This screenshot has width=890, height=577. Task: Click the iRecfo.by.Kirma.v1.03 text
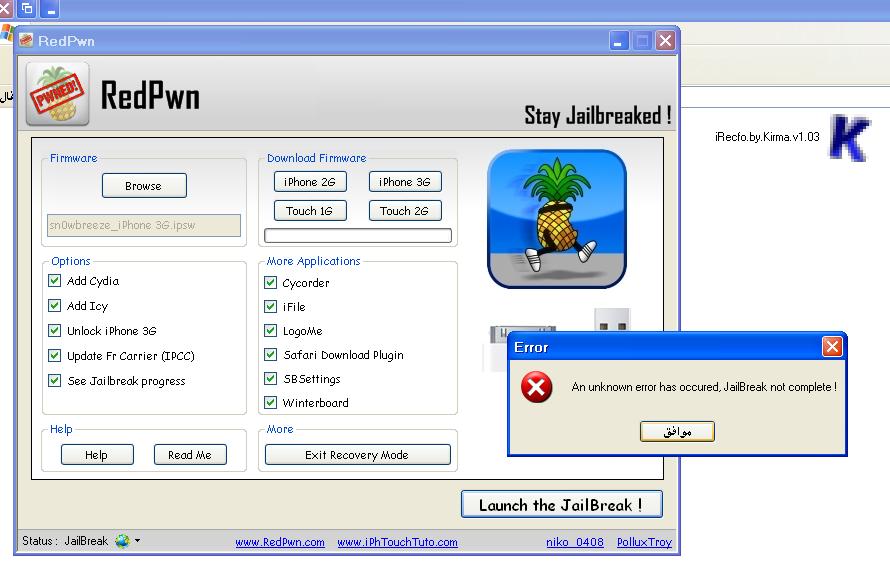(767, 137)
